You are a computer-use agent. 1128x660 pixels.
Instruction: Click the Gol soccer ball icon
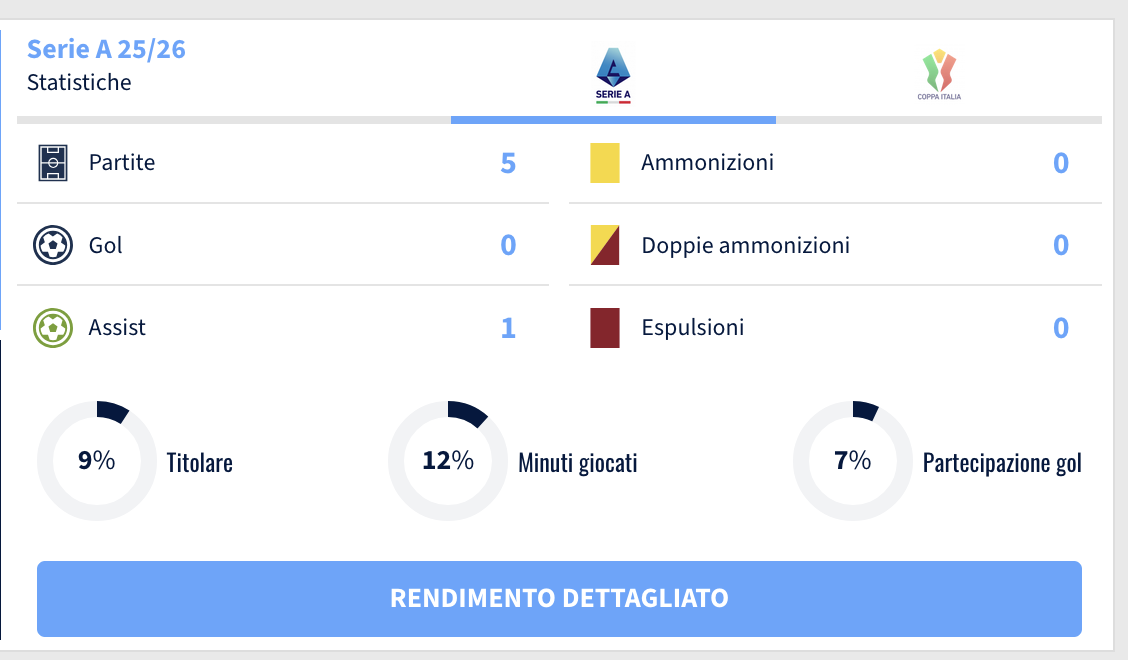click(x=53, y=245)
